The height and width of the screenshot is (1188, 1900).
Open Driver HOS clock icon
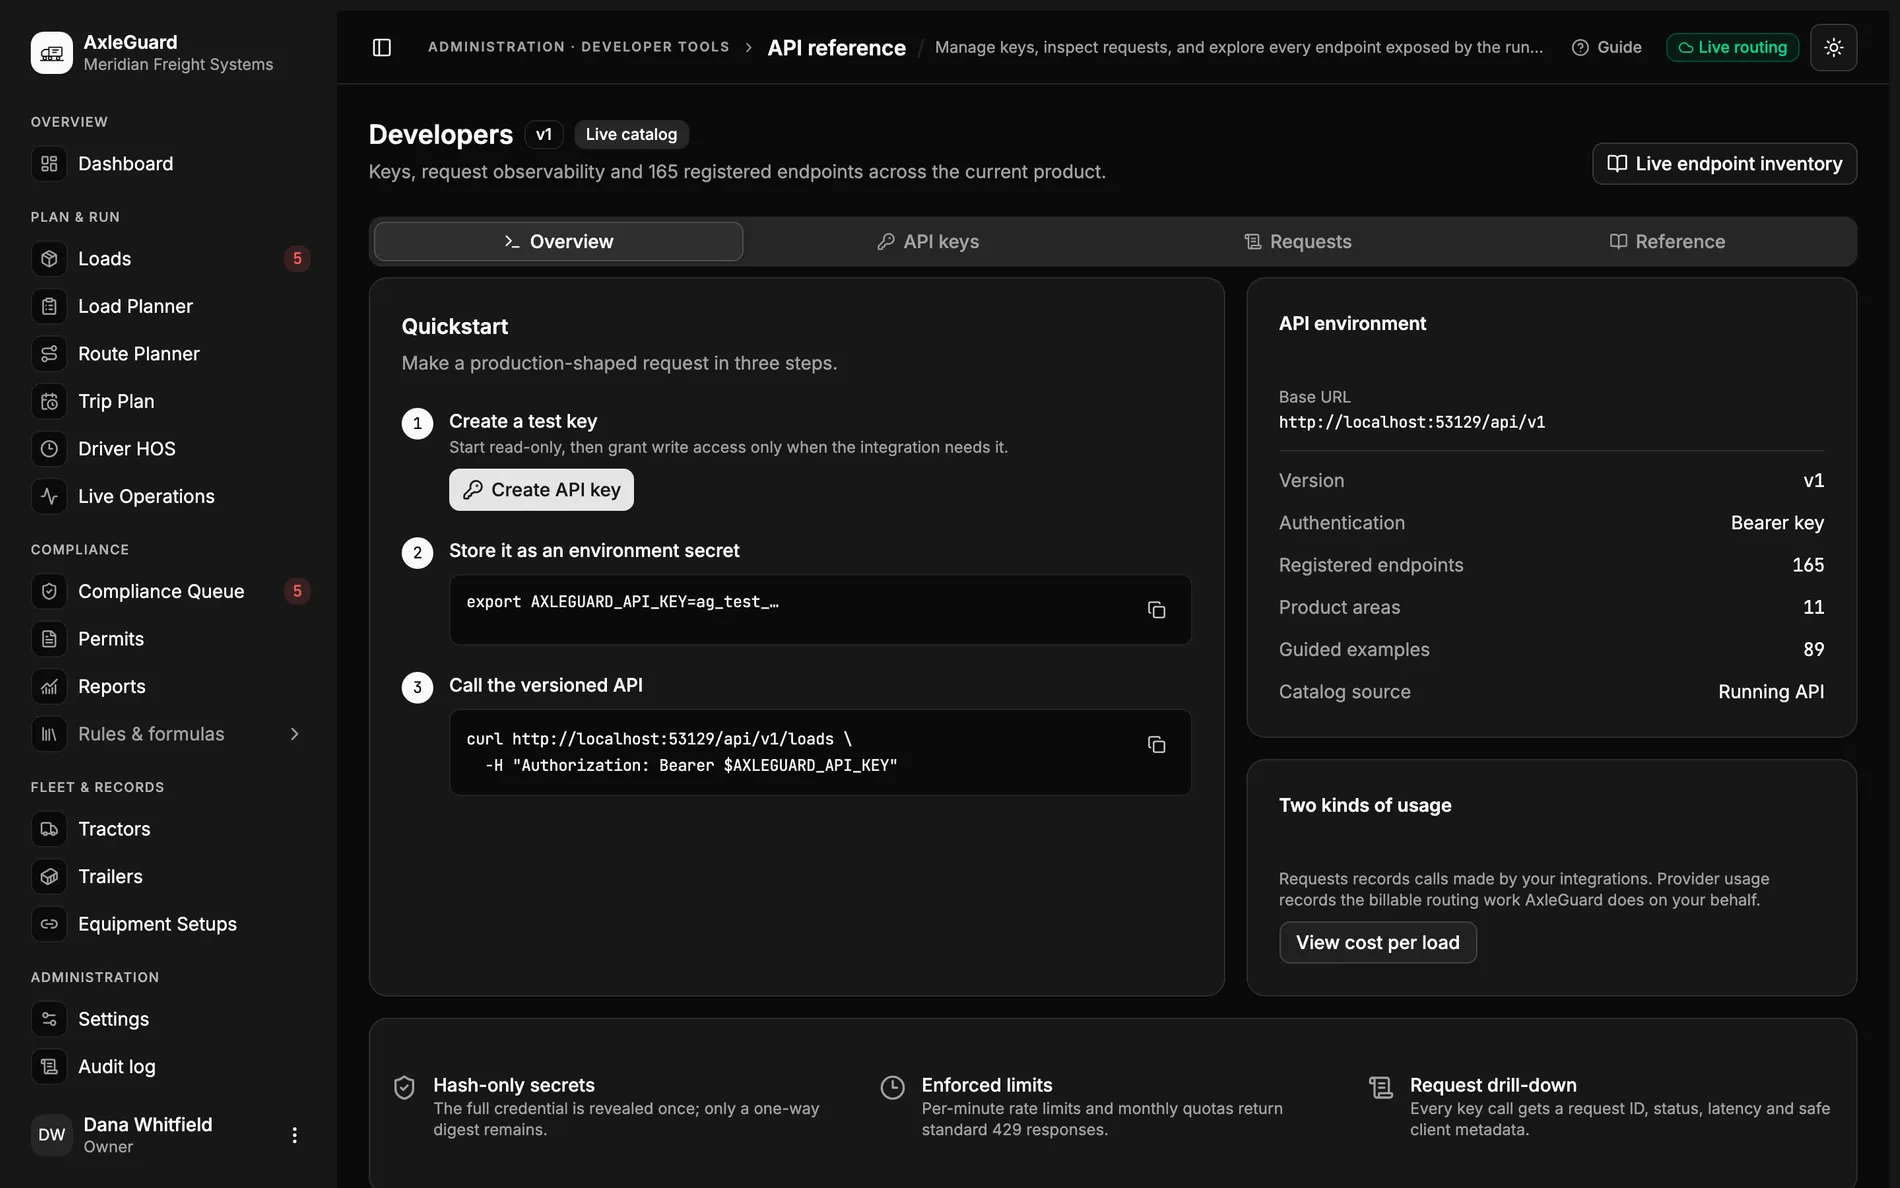point(49,449)
